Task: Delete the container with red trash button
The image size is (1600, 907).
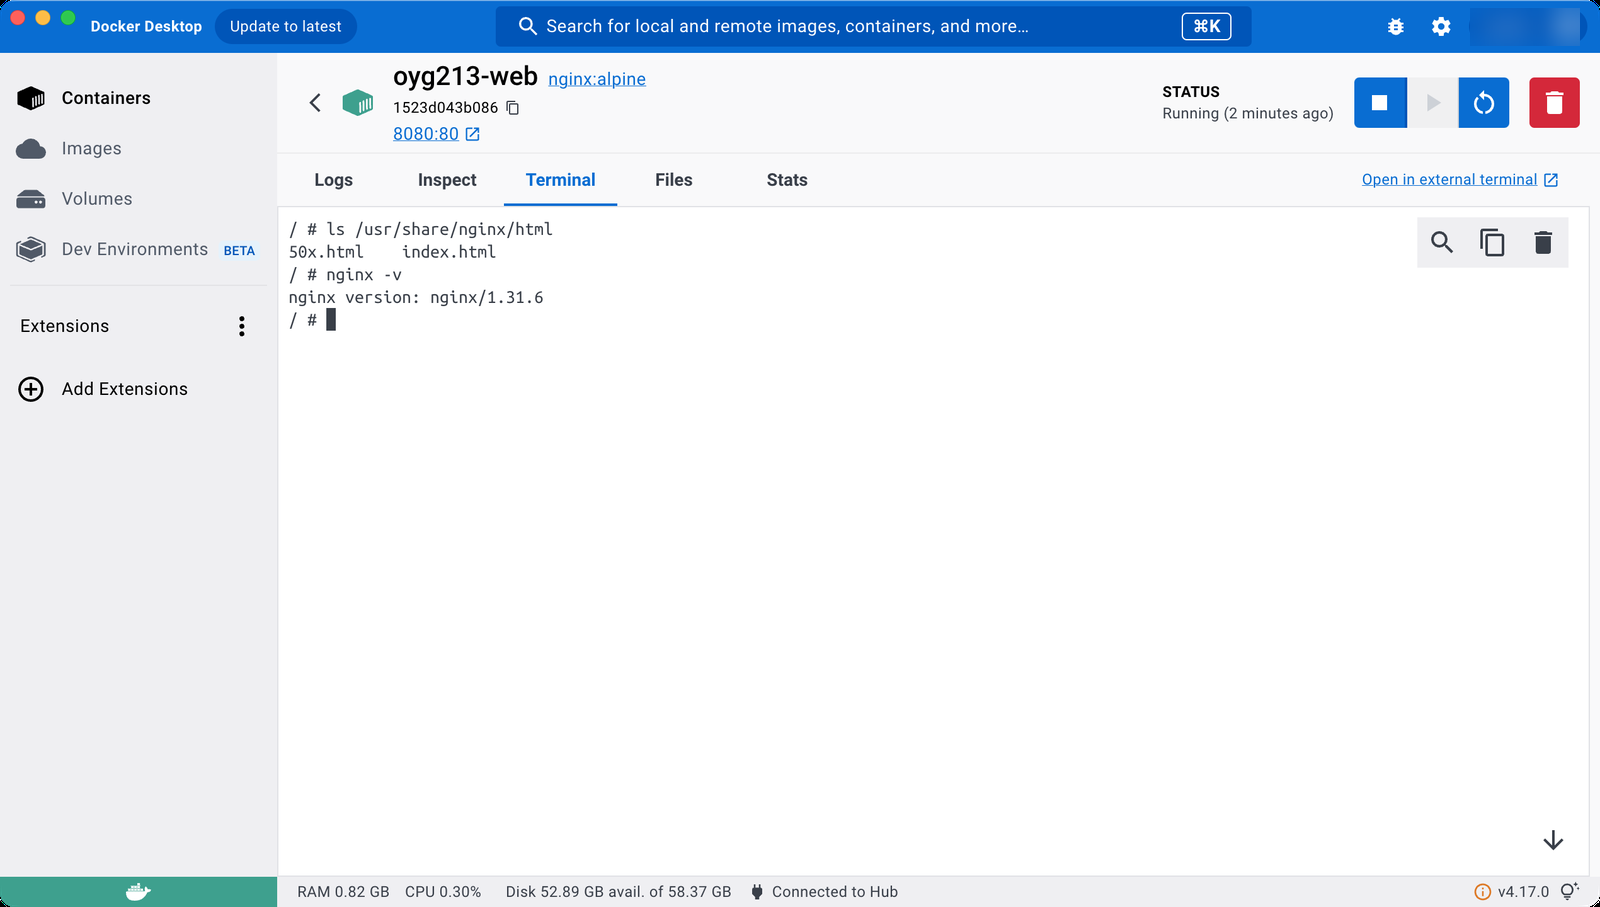Action: [x=1554, y=102]
